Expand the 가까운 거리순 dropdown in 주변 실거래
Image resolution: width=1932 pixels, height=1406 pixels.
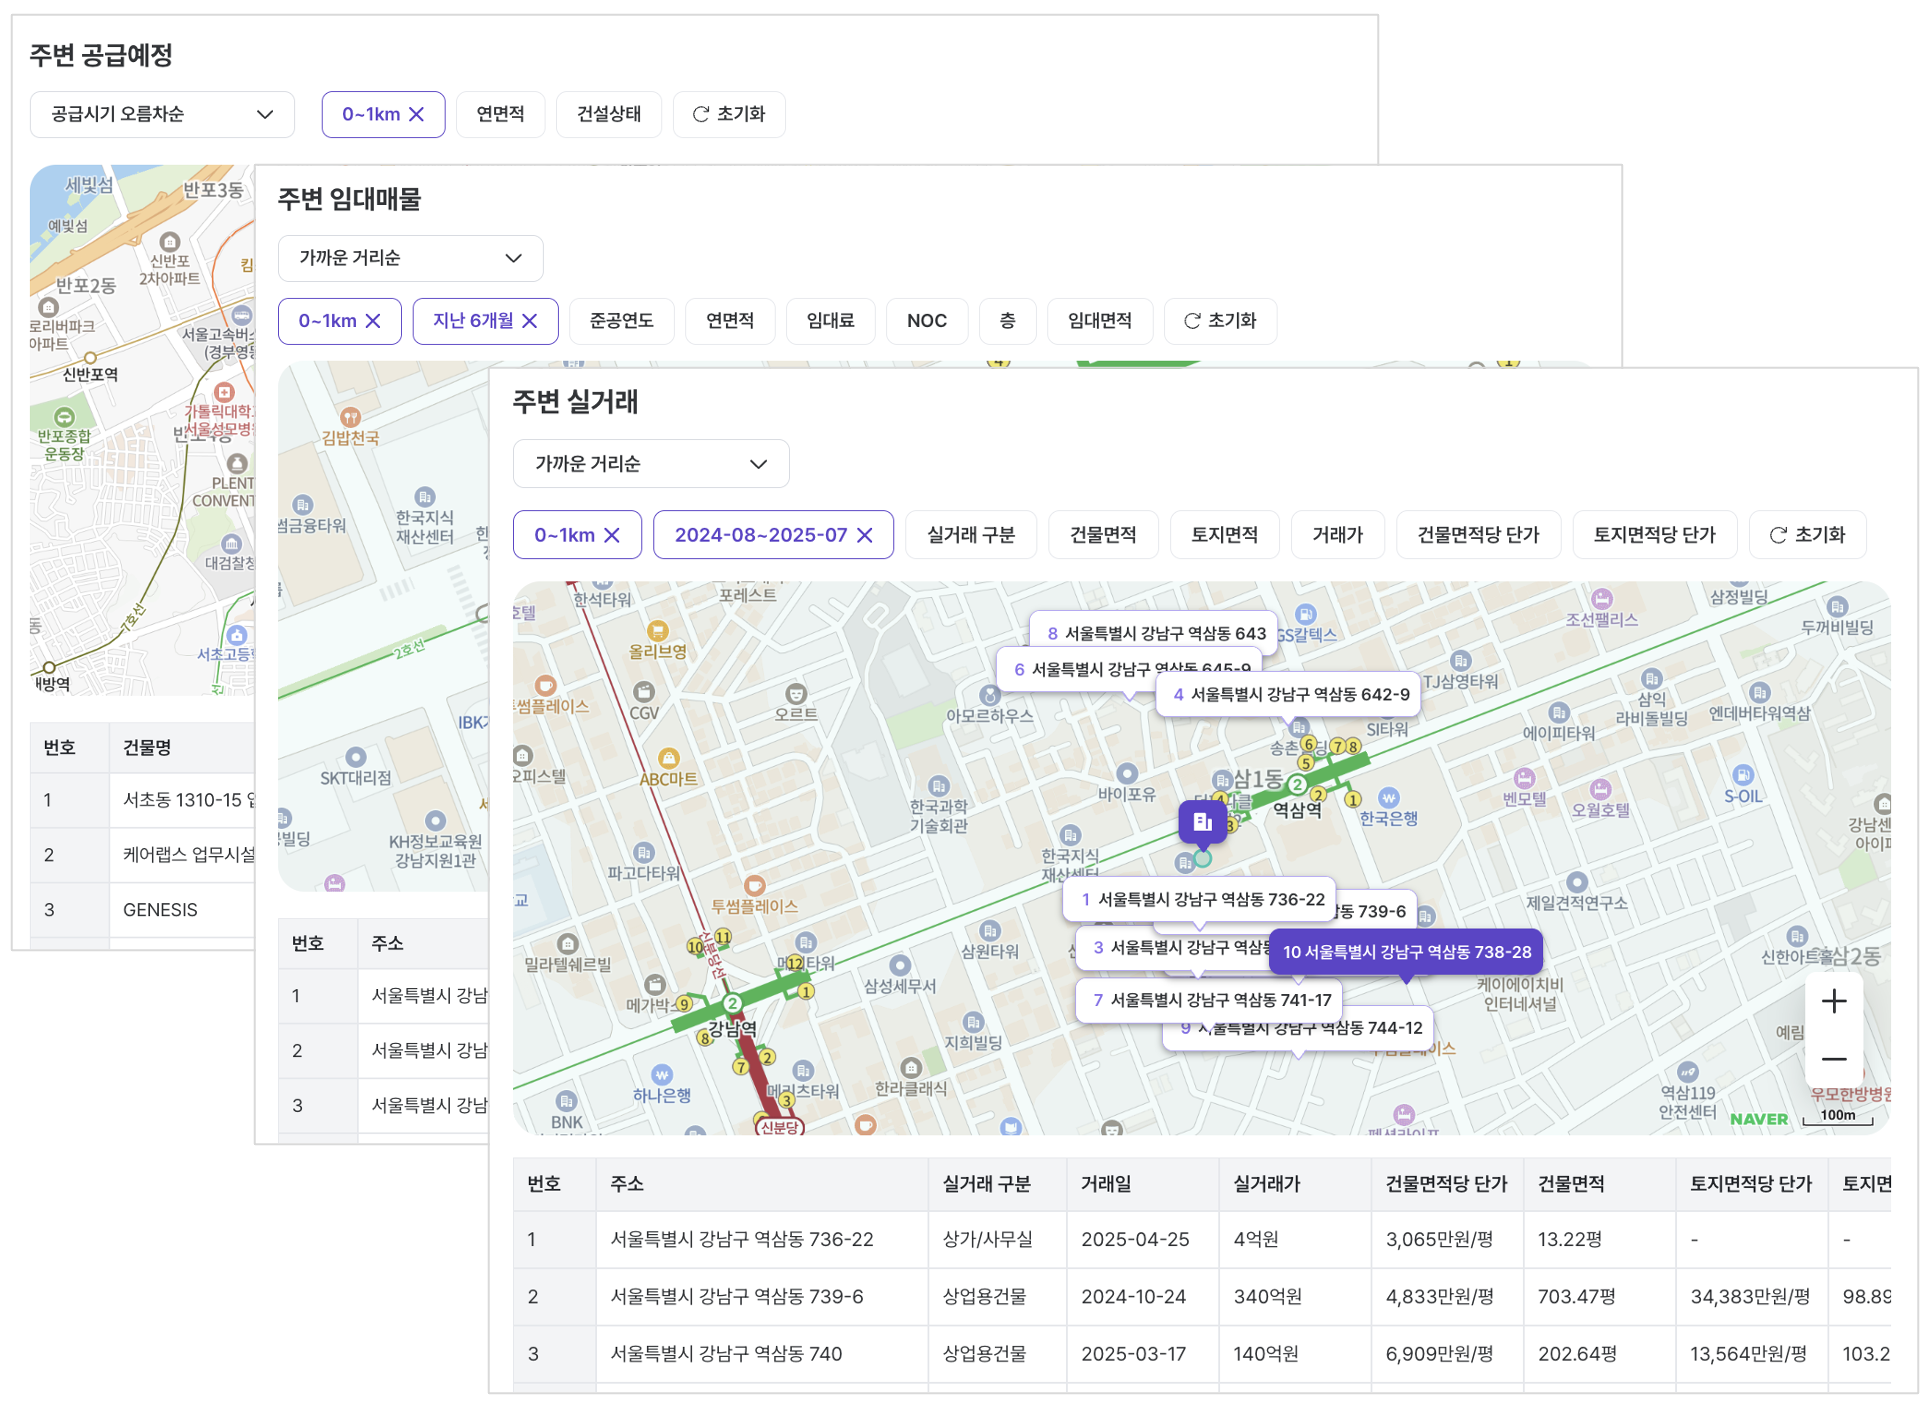coord(650,464)
